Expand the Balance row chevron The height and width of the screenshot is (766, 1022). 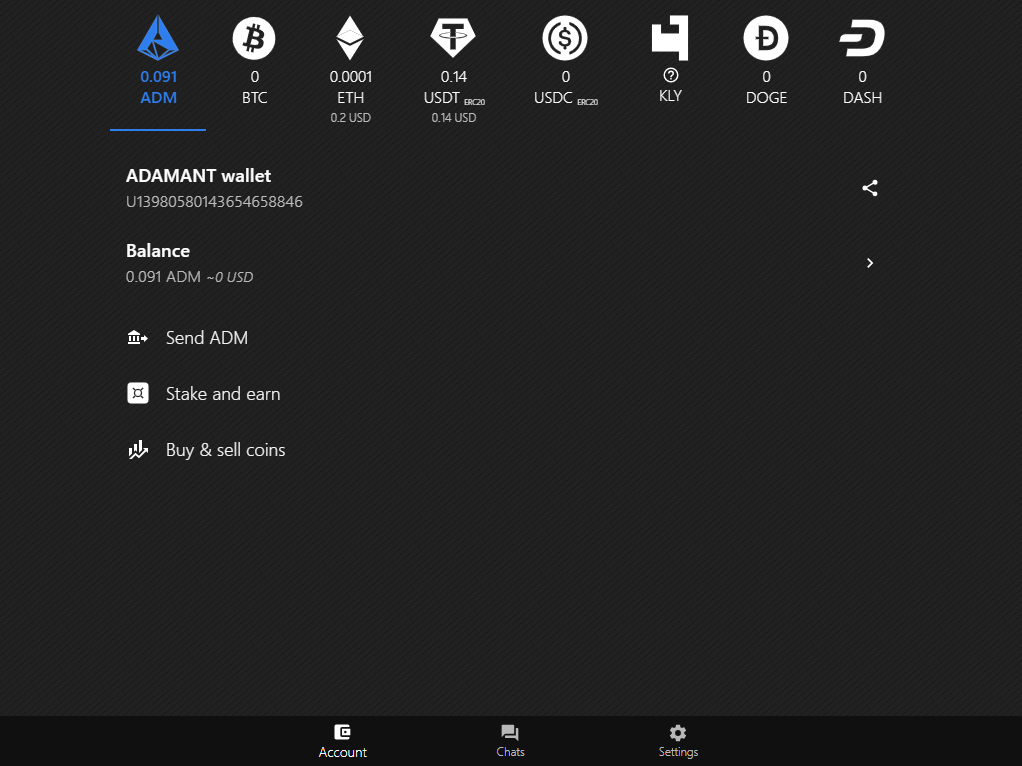(x=869, y=263)
